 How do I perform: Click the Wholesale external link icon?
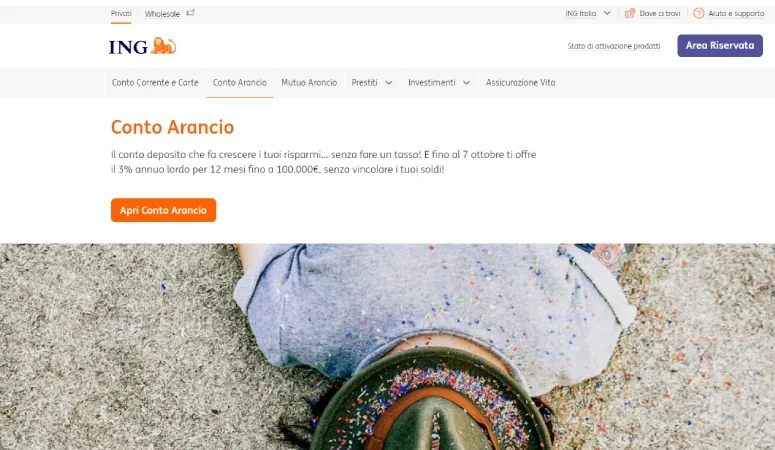pyautogui.click(x=190, y=13)
